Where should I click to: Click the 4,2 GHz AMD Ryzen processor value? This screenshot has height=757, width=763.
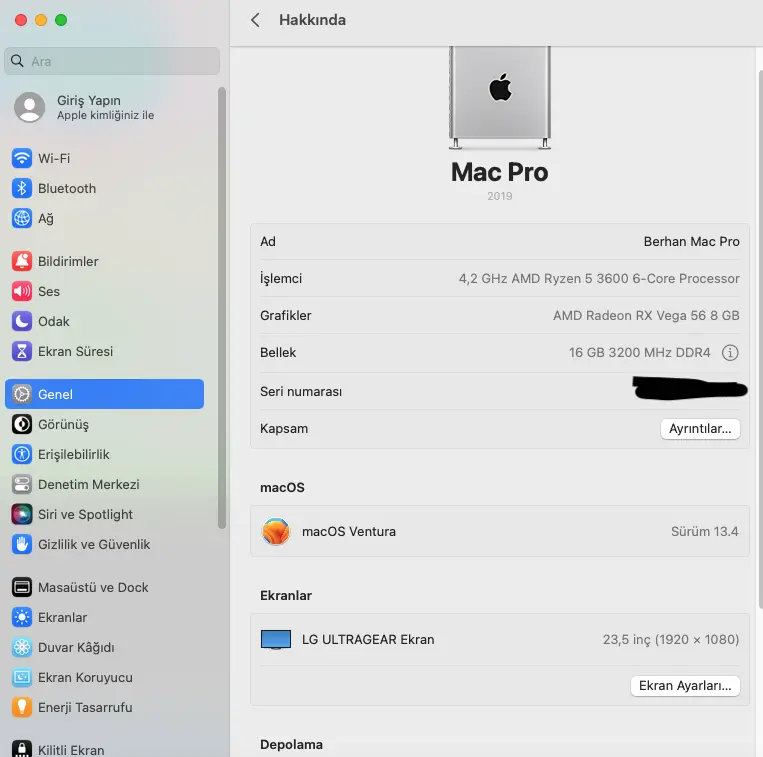(599, 278)
